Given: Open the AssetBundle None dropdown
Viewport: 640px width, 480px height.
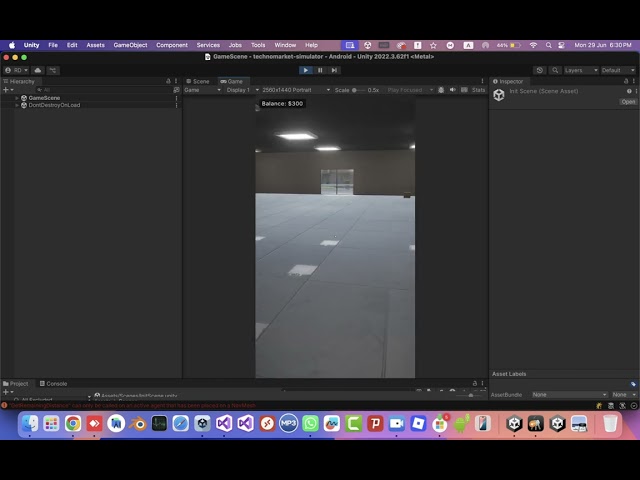Looking at the screenshot, I should tap(569, 395).
